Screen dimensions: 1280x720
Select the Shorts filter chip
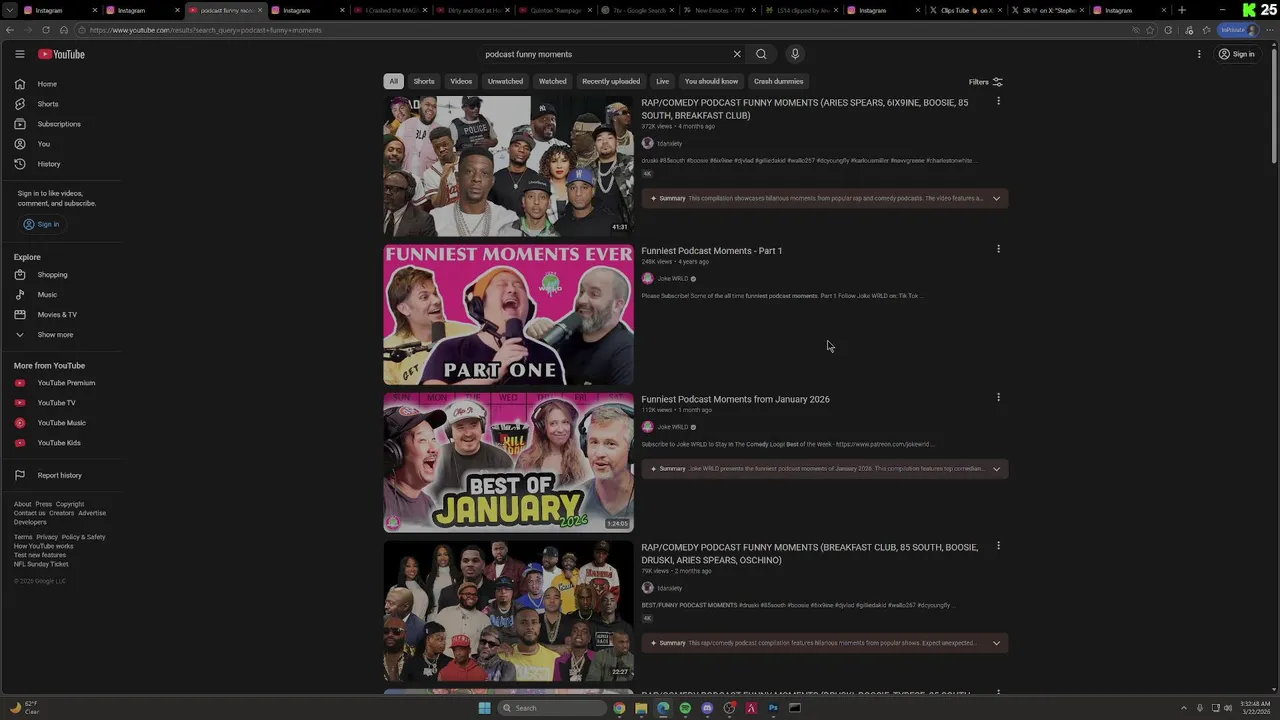coord(424,81)
